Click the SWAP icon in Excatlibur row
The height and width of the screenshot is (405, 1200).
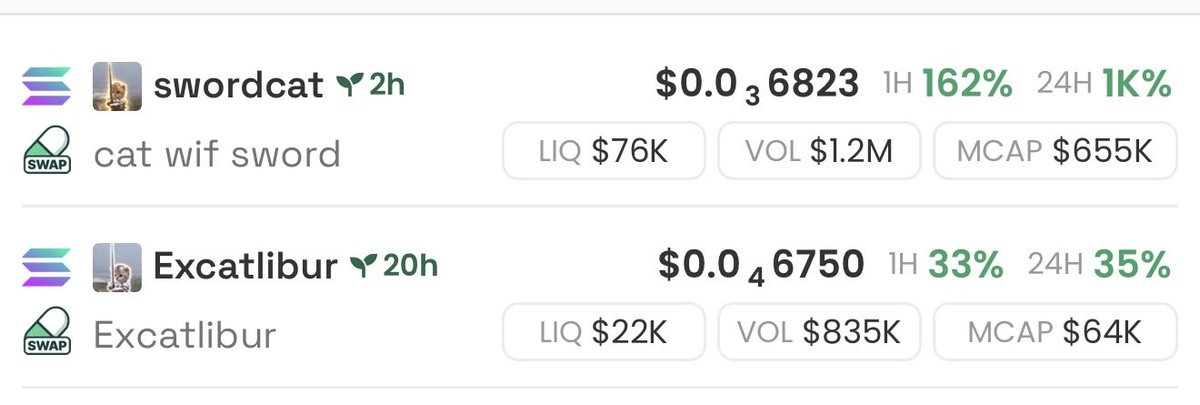pyautogui.click(x=46, y=332)
